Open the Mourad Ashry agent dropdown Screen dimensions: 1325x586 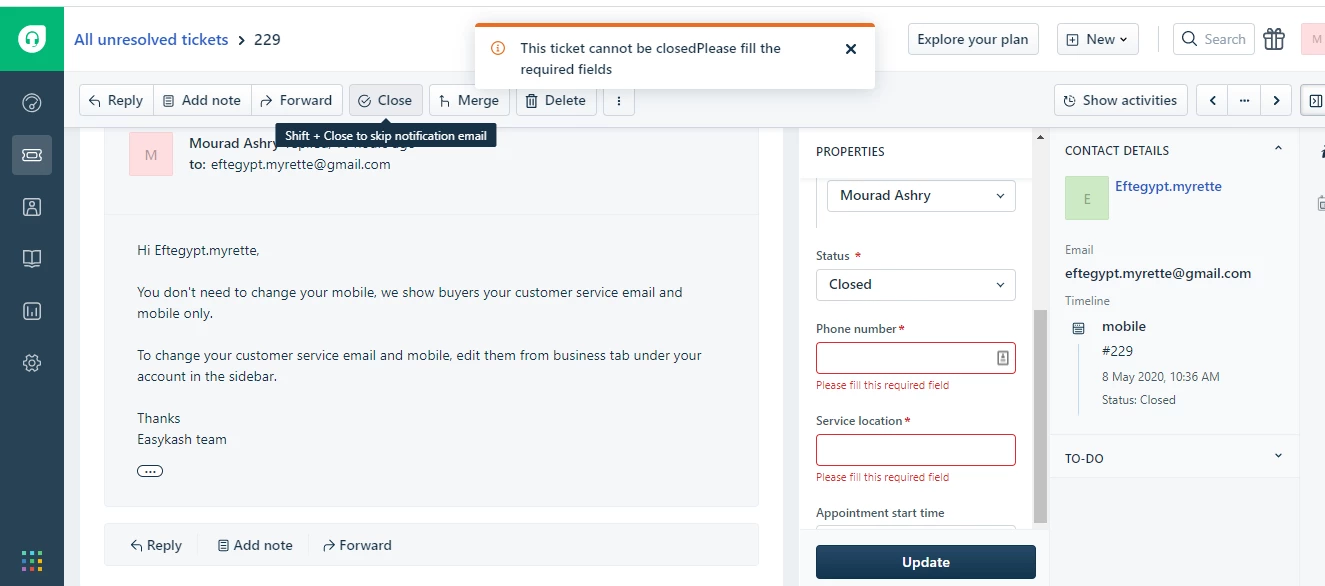click(922, 196)
